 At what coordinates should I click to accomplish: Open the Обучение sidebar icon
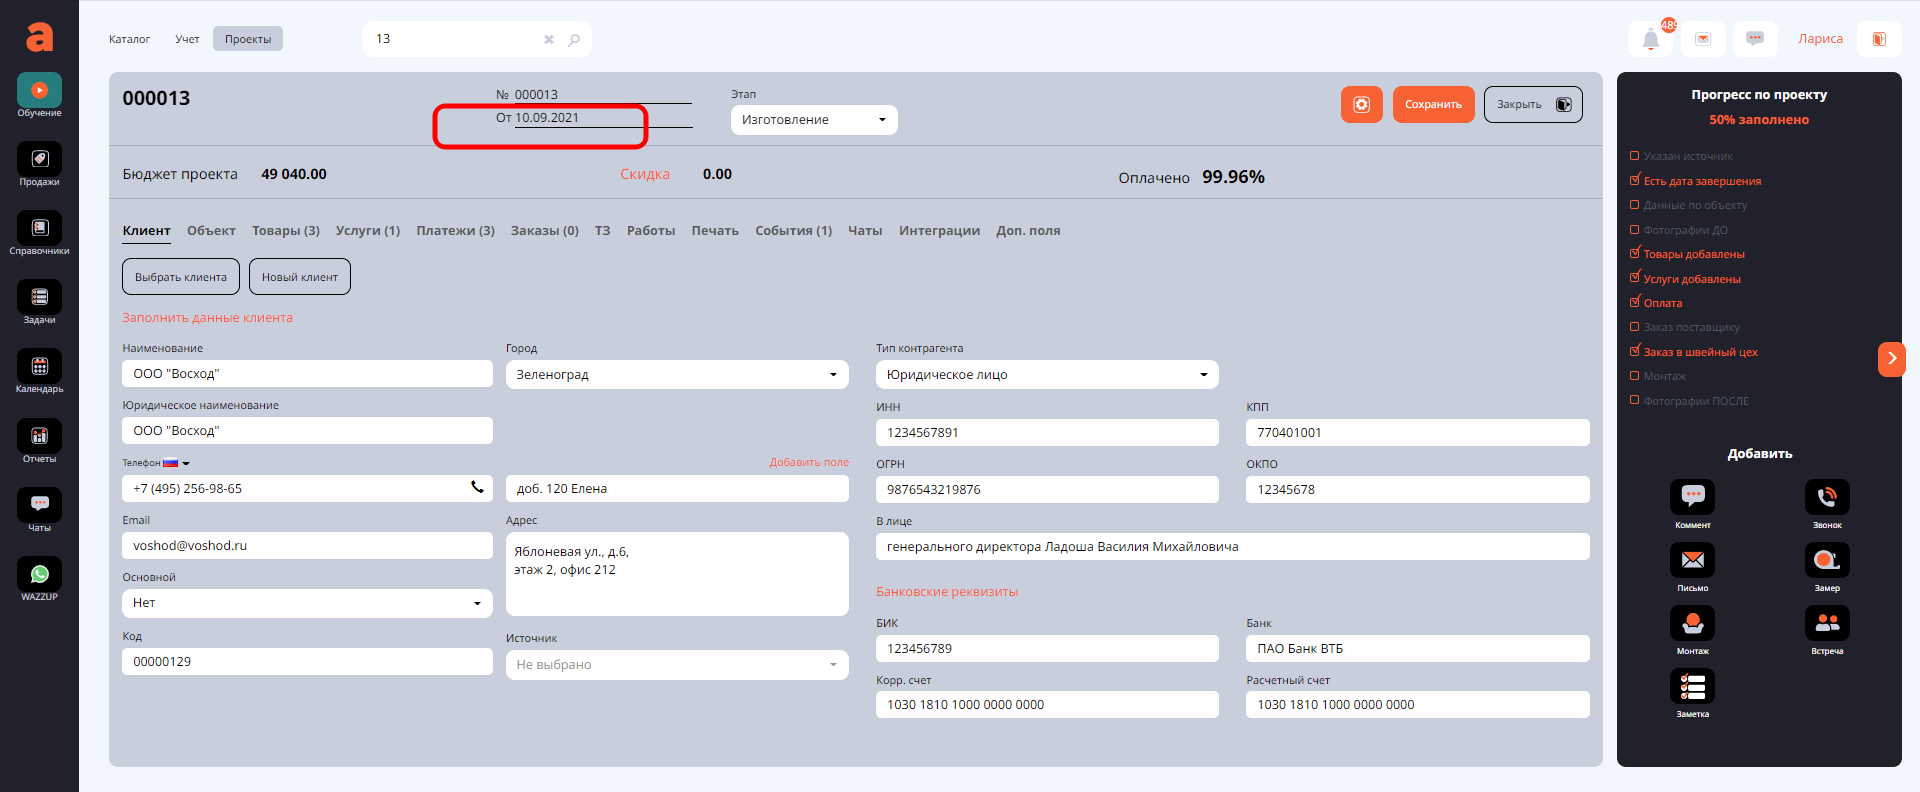39,91
